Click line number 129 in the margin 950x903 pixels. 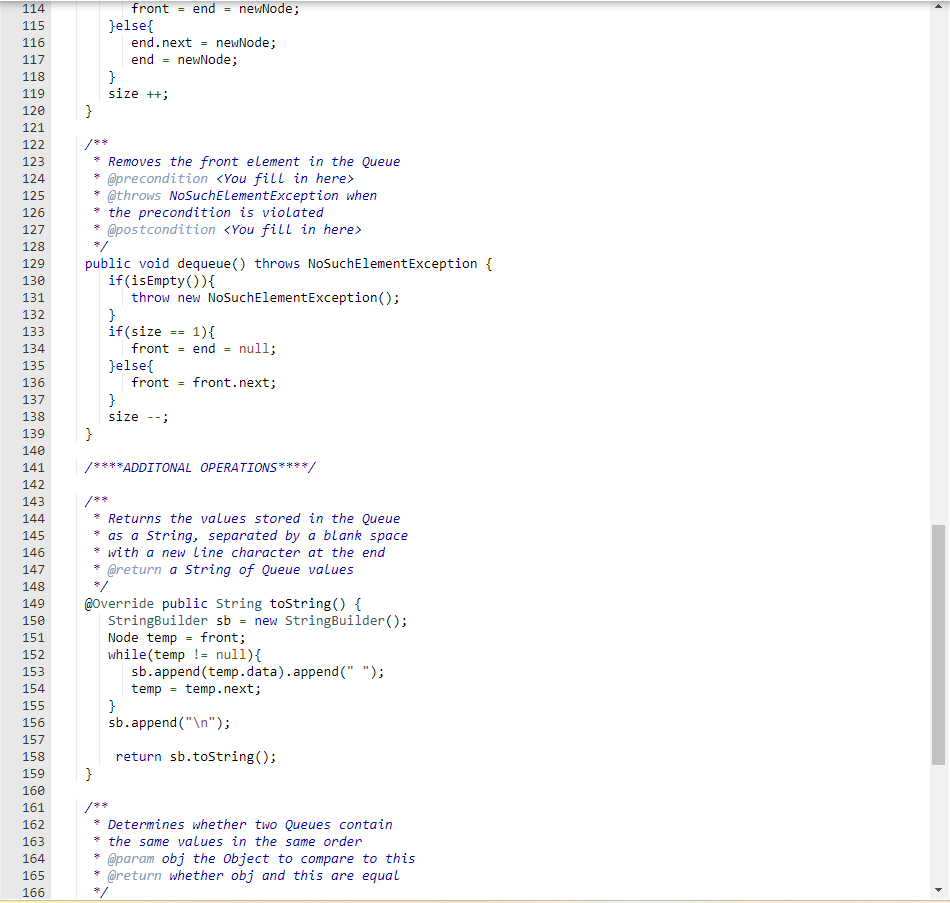[x=33, y=263]
